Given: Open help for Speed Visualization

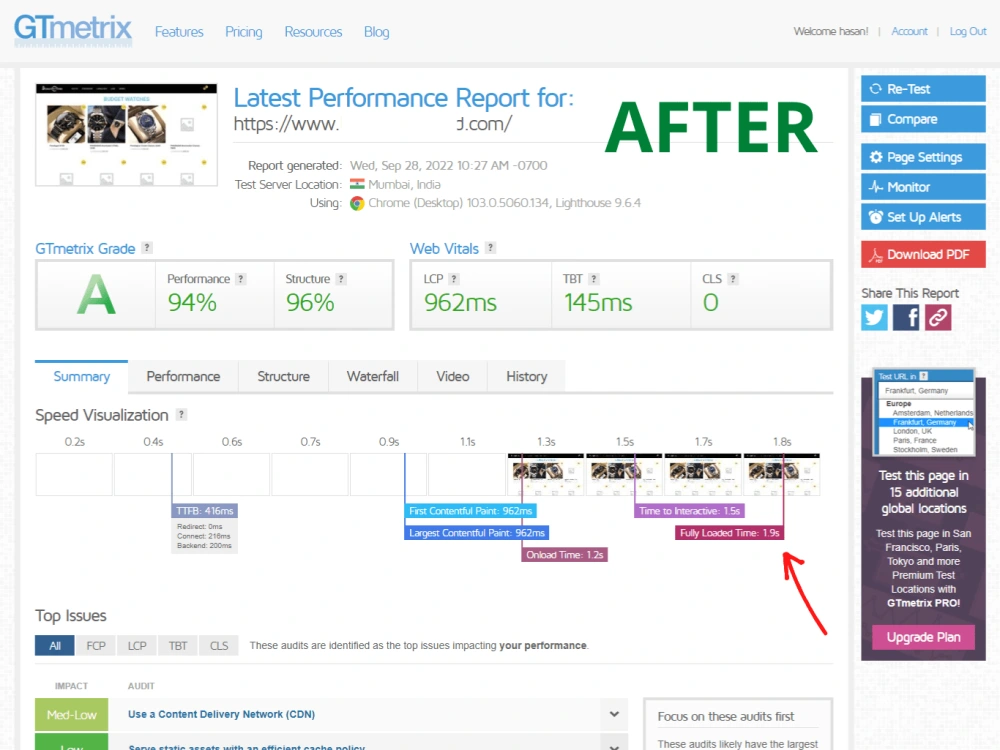Looking at the screenshot, I should (x=181, y=415).
